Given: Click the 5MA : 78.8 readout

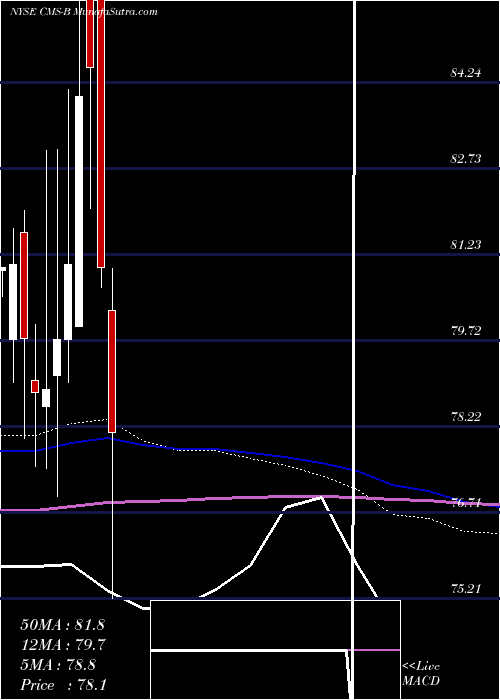Looking at the screenshot, I should click(x=58, y=665).
